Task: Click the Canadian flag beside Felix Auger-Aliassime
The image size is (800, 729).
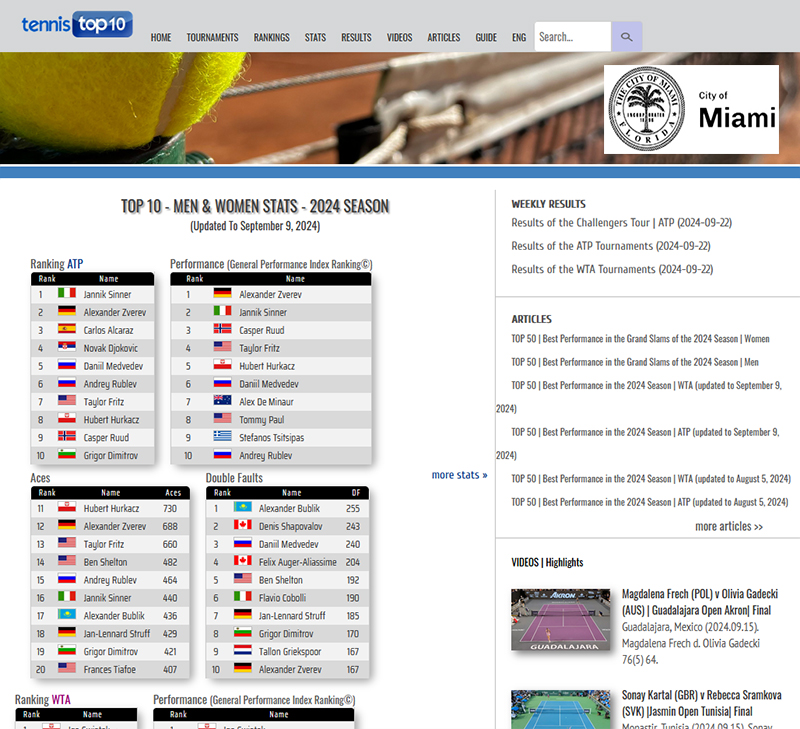Action: 243,561
